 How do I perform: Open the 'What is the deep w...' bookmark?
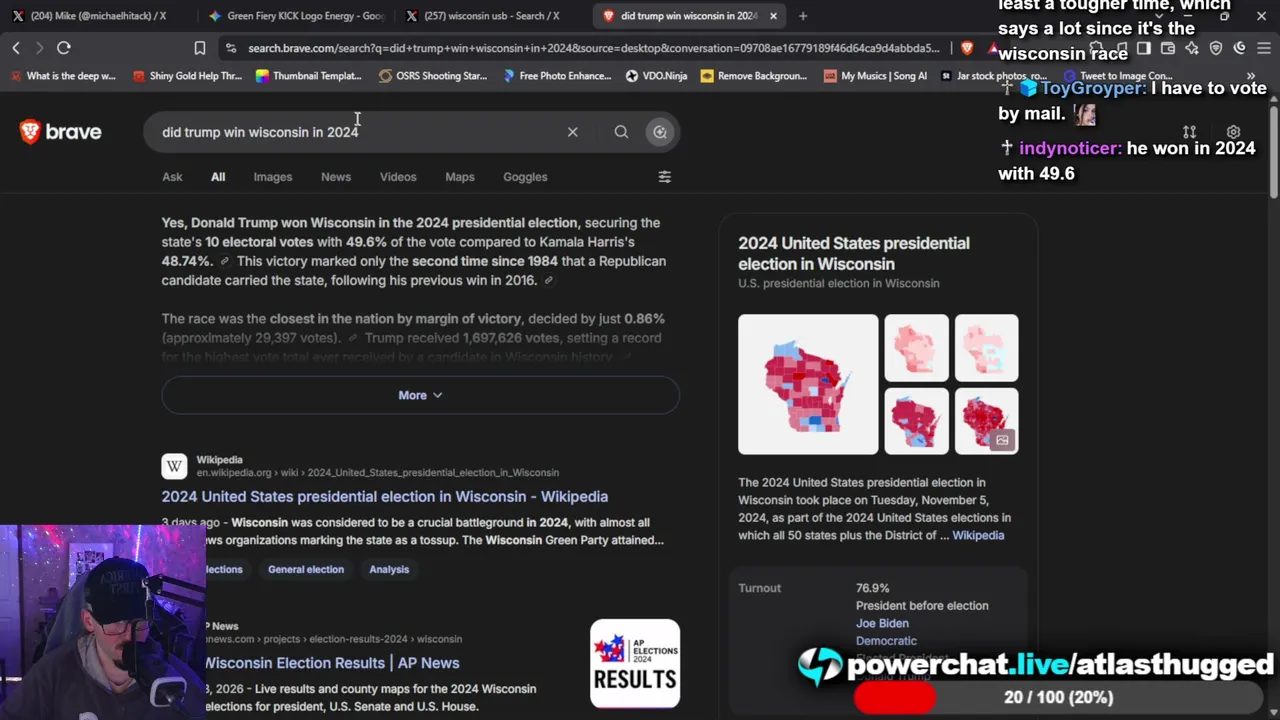[x=62, y=76]
